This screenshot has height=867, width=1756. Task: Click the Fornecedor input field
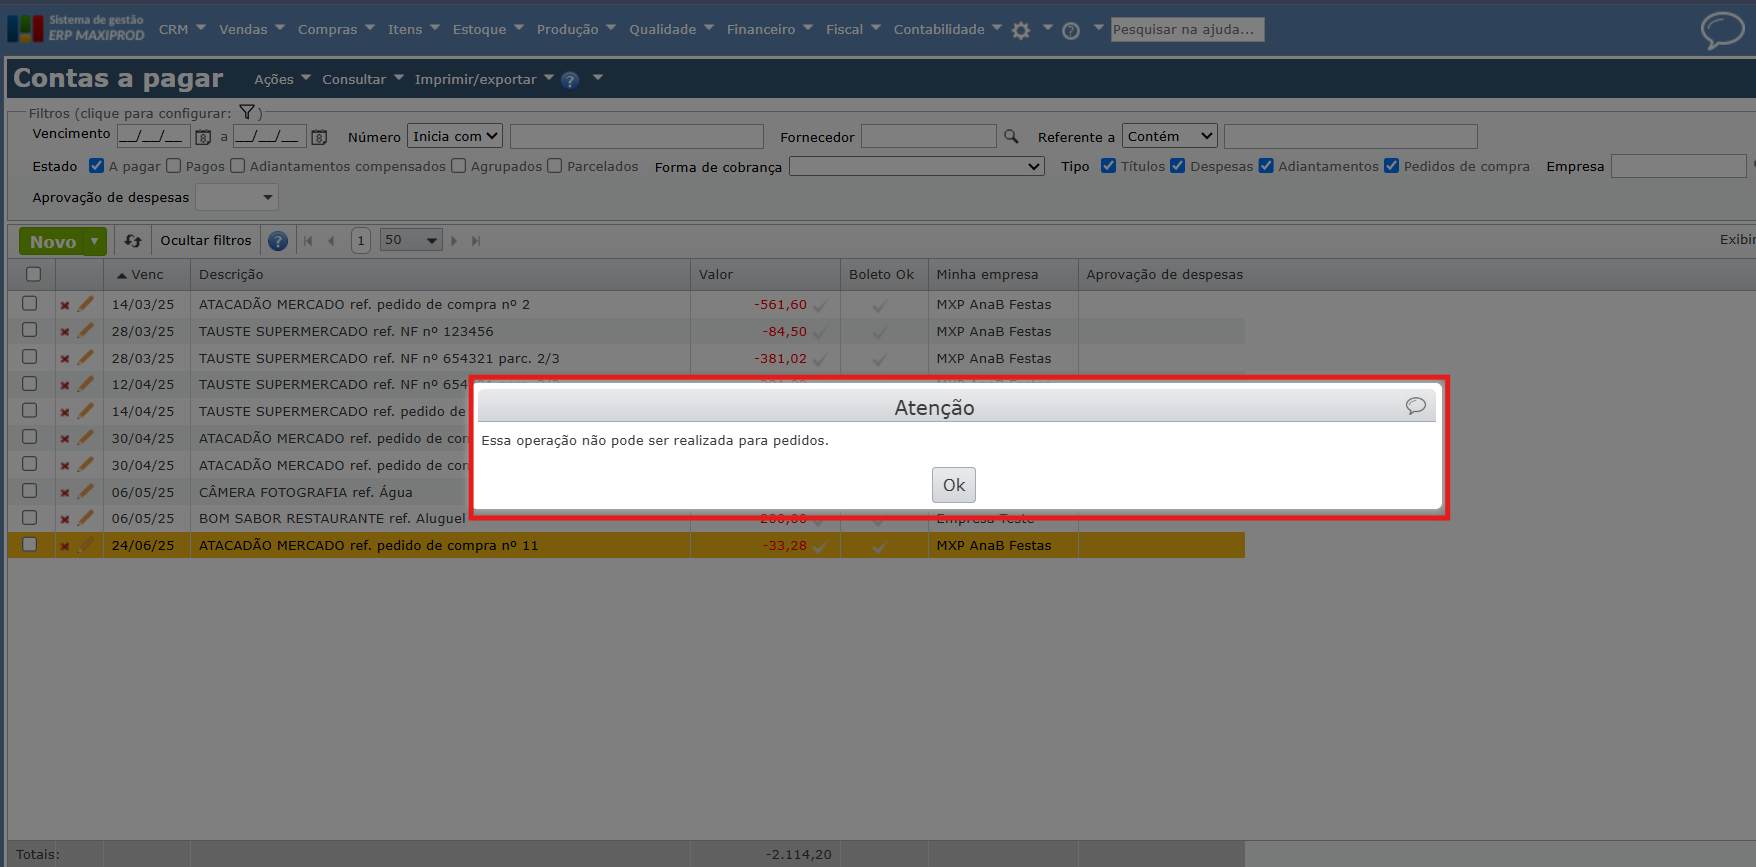click(x=929, y=136)
